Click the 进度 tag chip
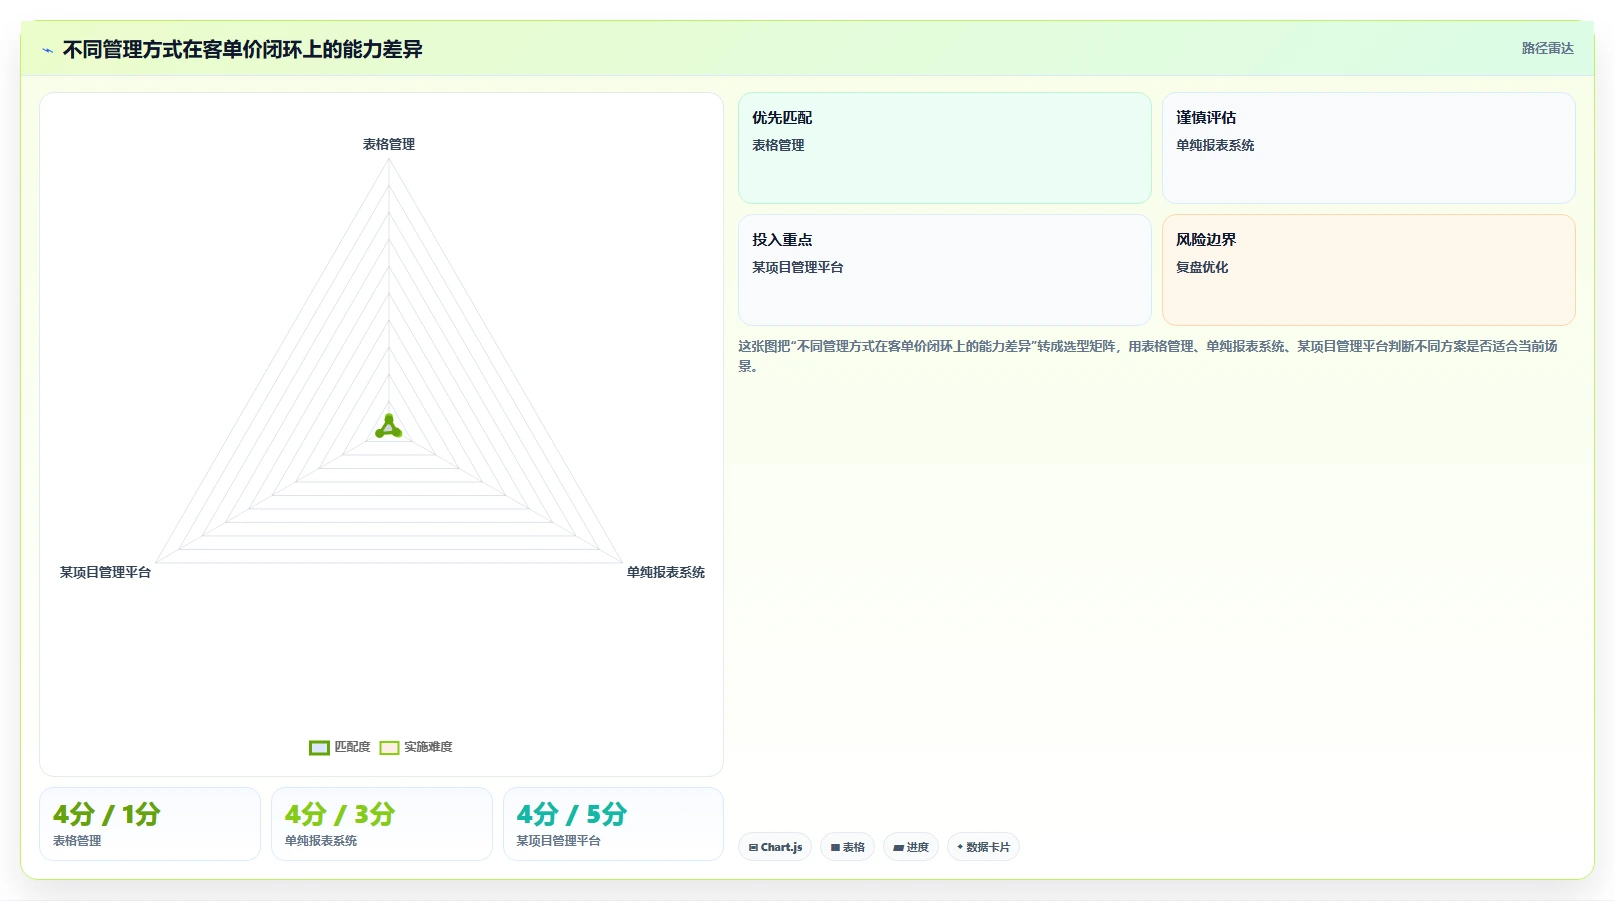Screen dimensions: 1615x901 [x=911, y=847]
